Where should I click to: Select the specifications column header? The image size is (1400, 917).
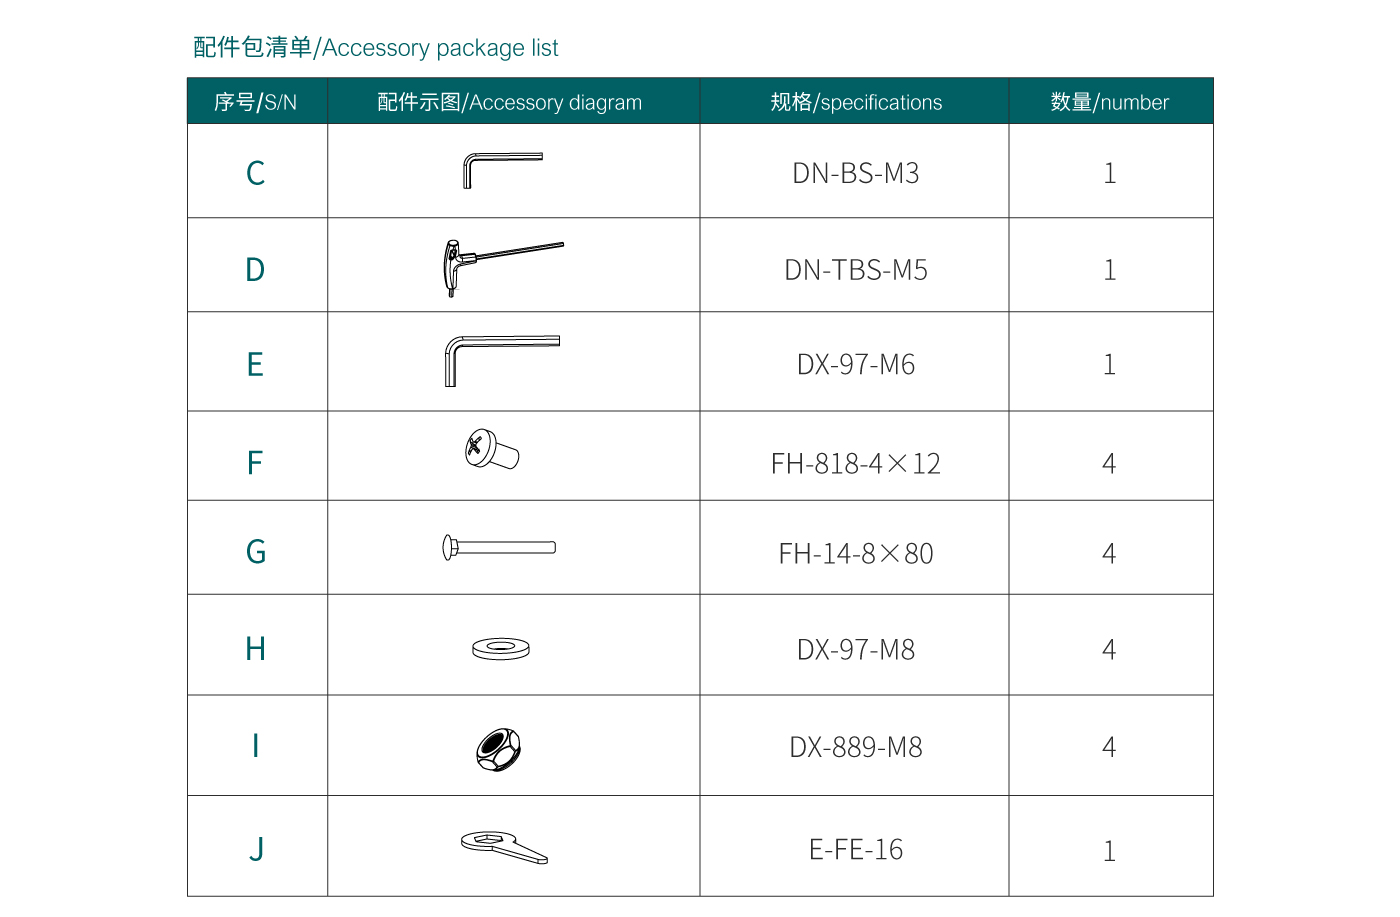coord(856,102)
